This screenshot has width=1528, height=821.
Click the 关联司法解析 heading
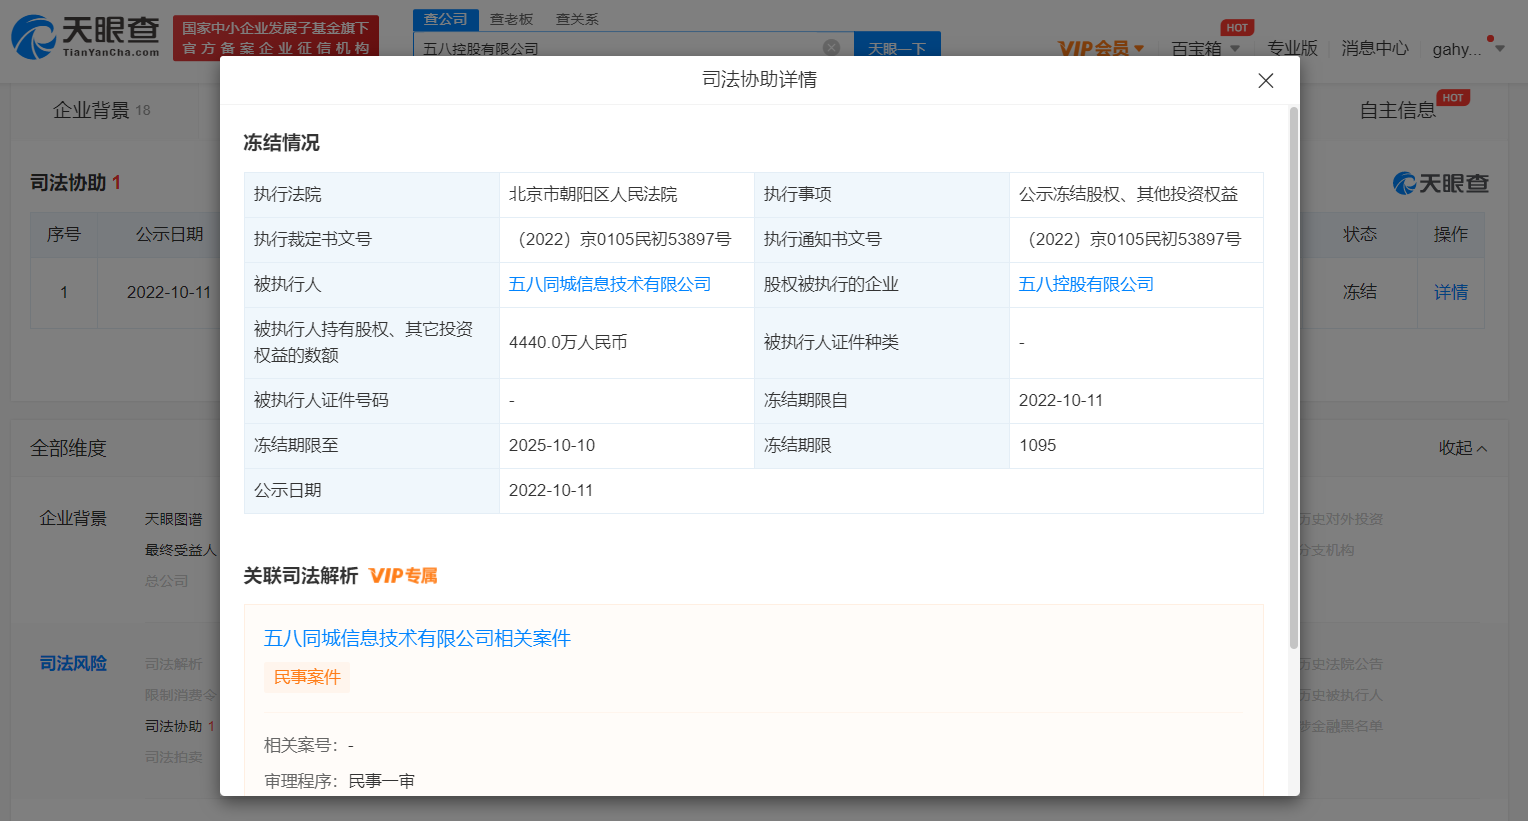(x=301, y=576)
